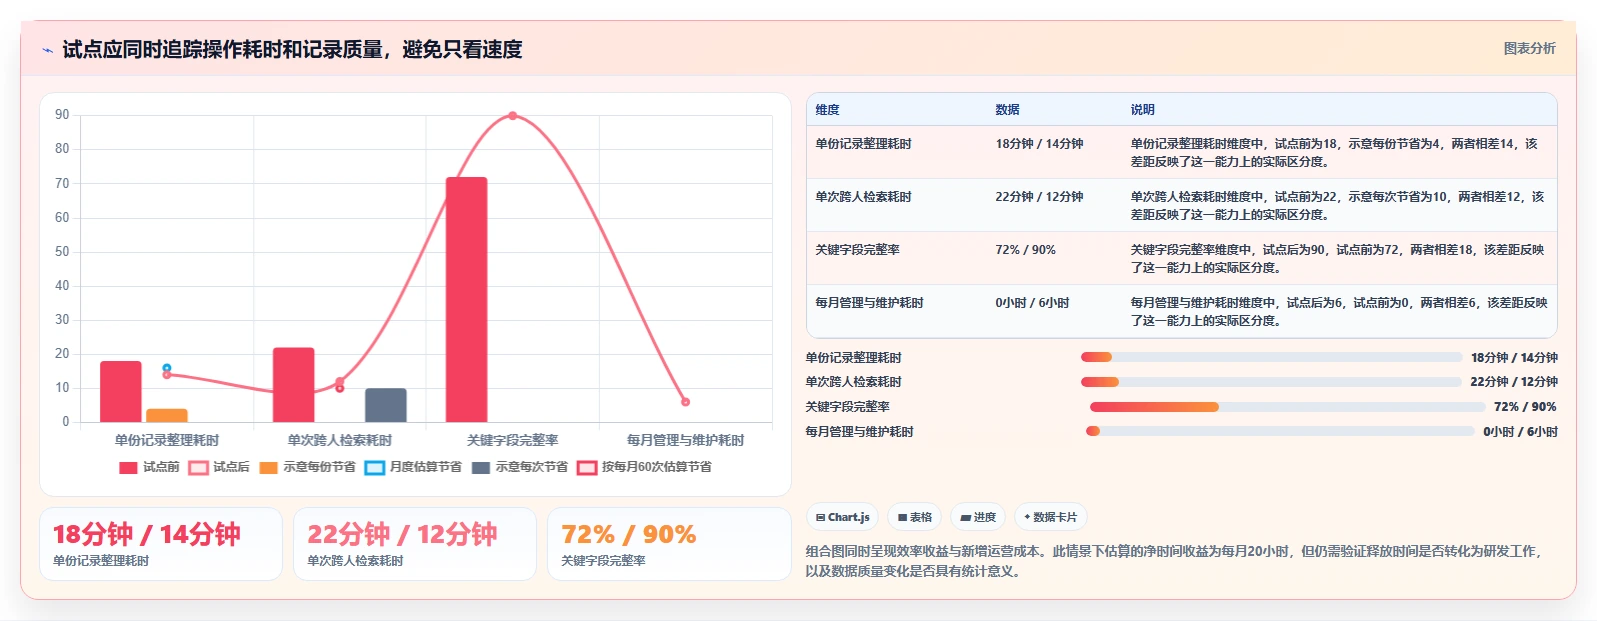
Task: Click the card title 试点应同时追踪操作耗时和记录质量
Action: pyautogui.click(x=292, y=49)
